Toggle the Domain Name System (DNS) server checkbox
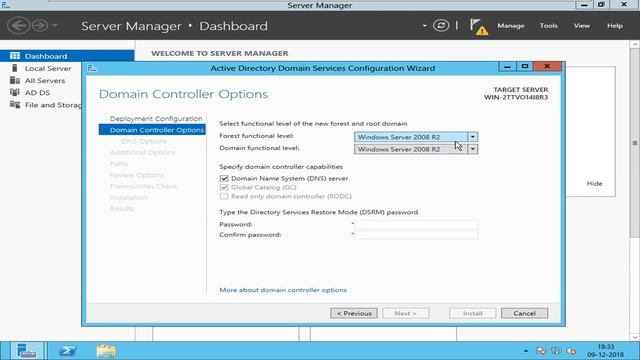 [x=224, y=178]
